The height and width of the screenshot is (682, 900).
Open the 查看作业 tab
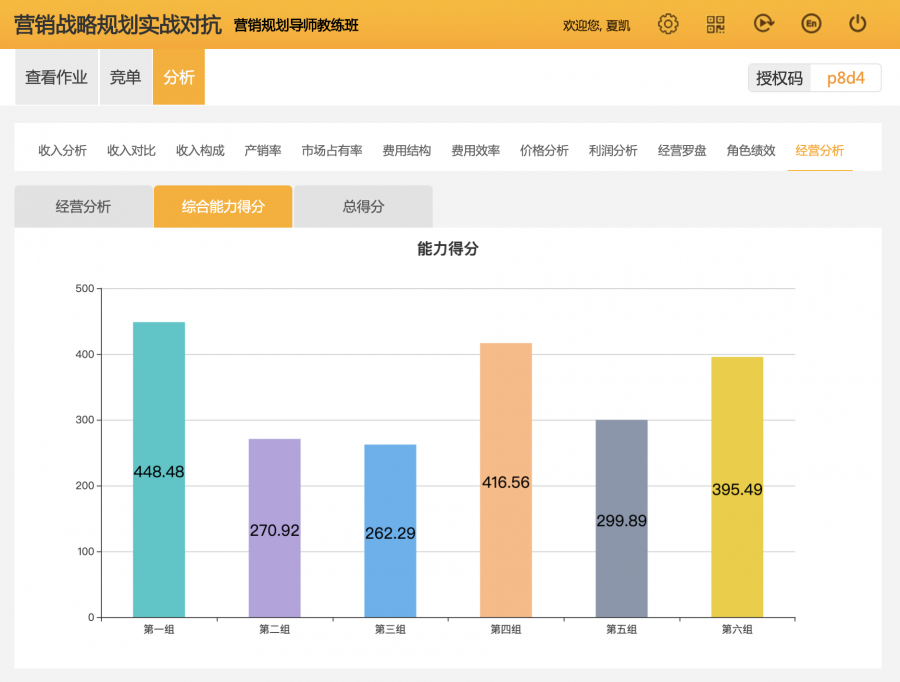[56, 77]
